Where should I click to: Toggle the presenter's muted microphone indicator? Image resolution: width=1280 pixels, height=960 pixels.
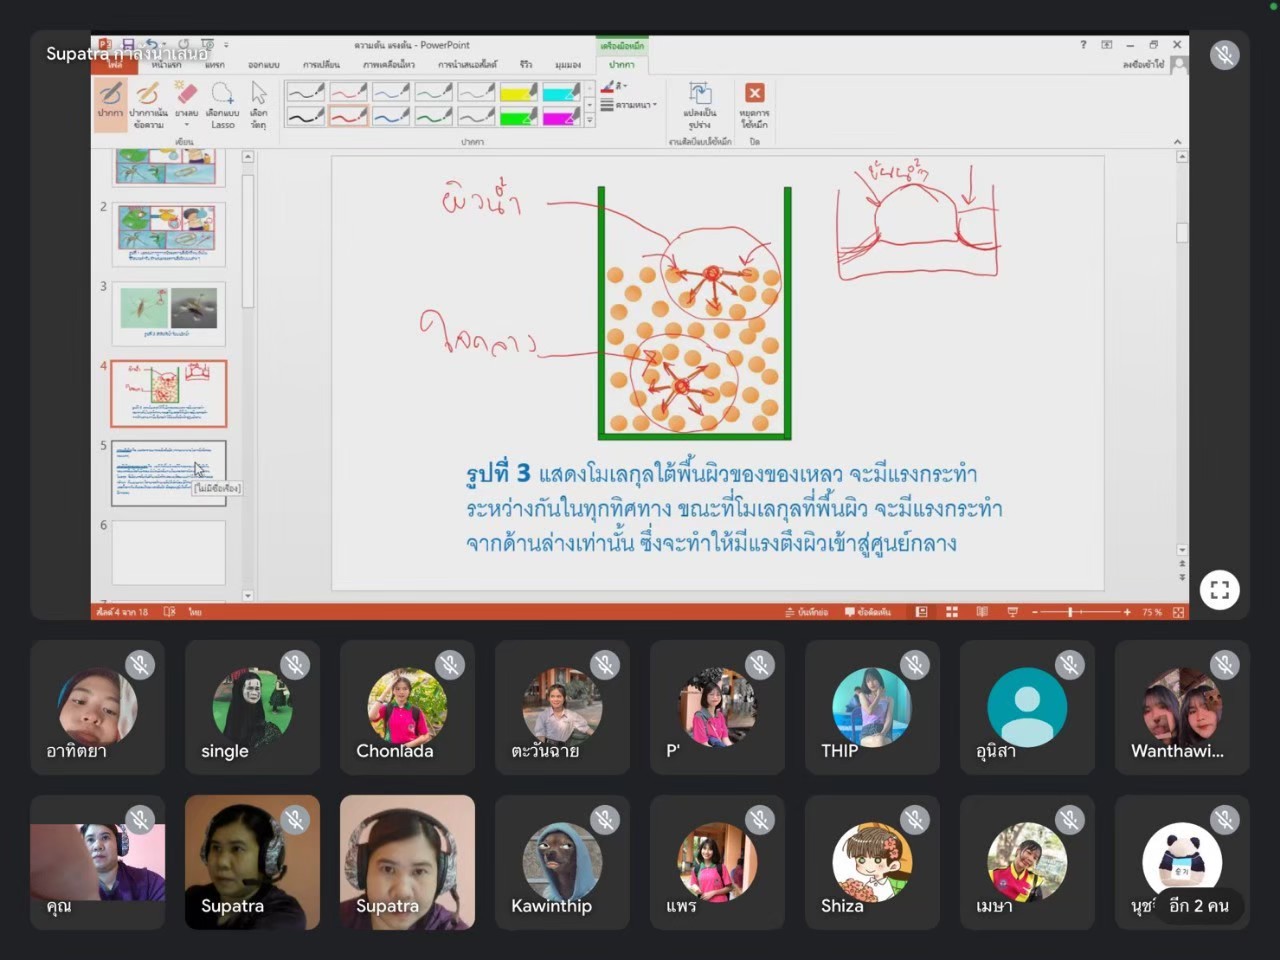tap(1224, 55)
